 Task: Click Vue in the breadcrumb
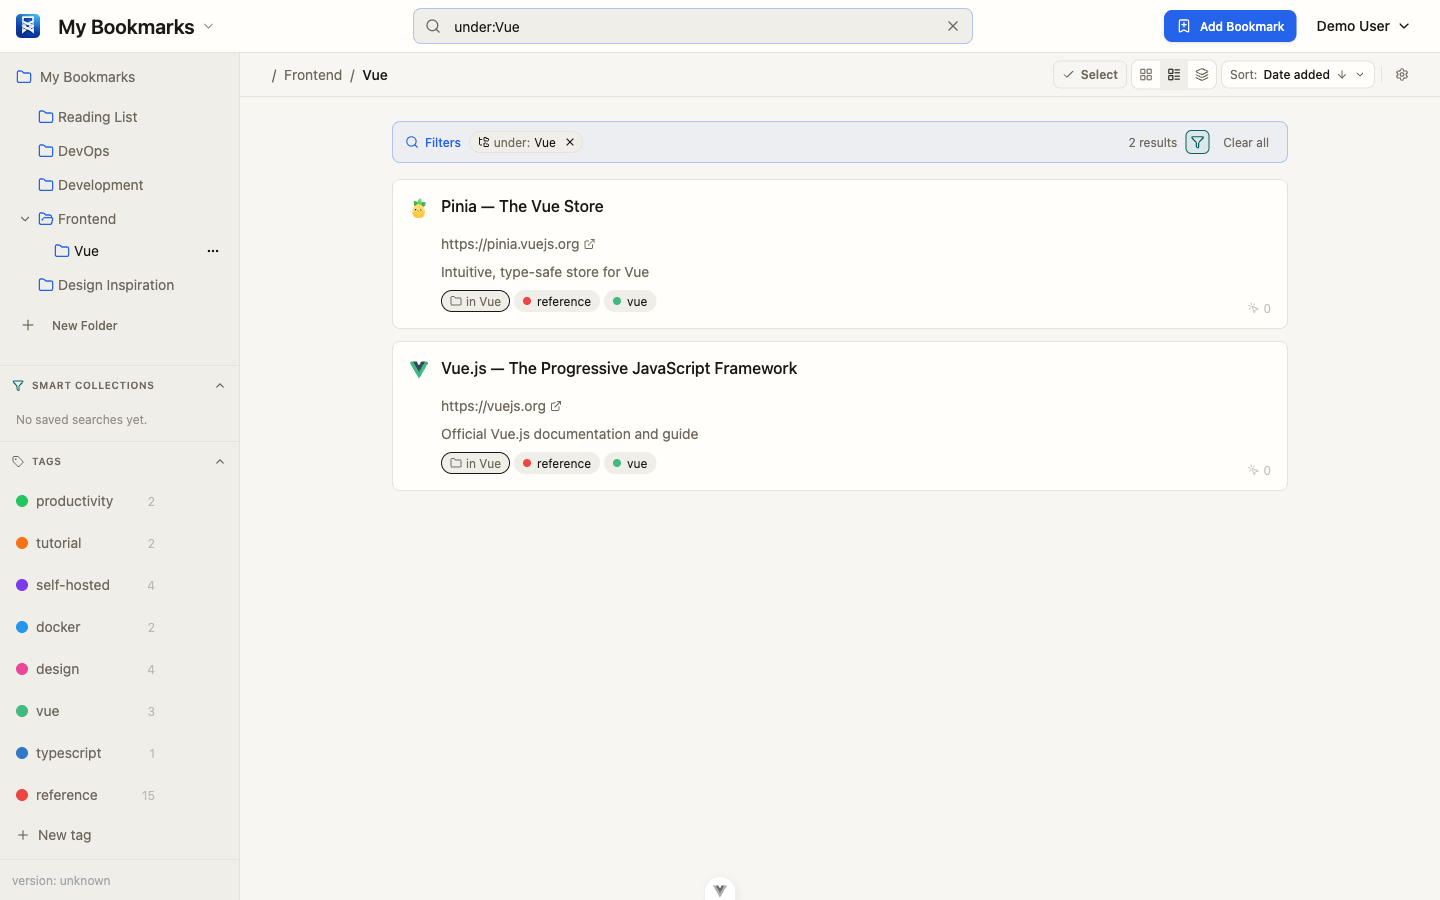point(375,75)
